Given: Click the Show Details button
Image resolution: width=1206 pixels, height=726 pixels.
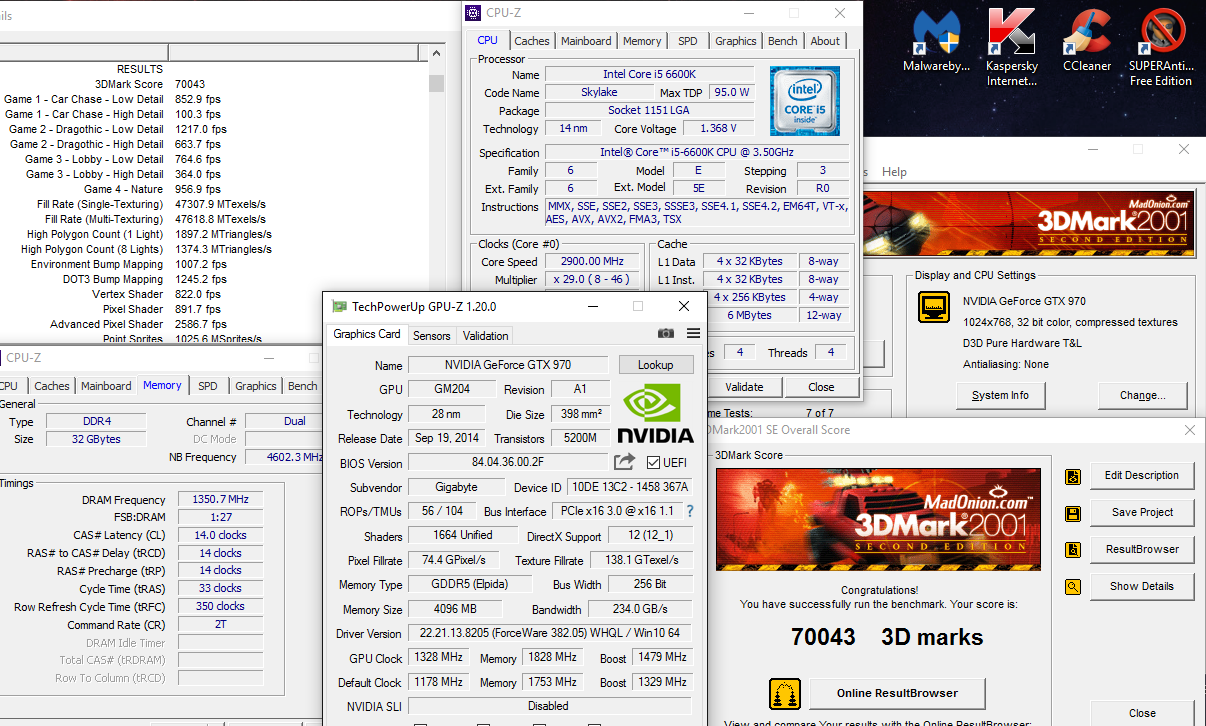Looking at the screenshot, I should (x=1142, y=587).
